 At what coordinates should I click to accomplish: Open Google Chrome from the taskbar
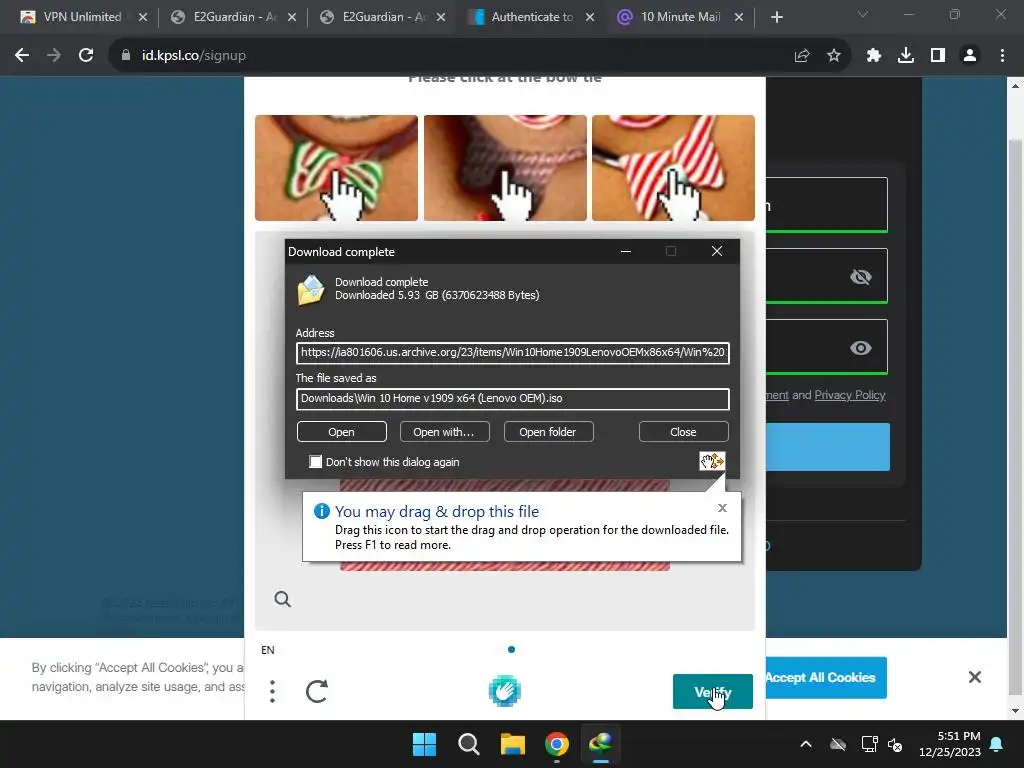[x=556, y=744]
